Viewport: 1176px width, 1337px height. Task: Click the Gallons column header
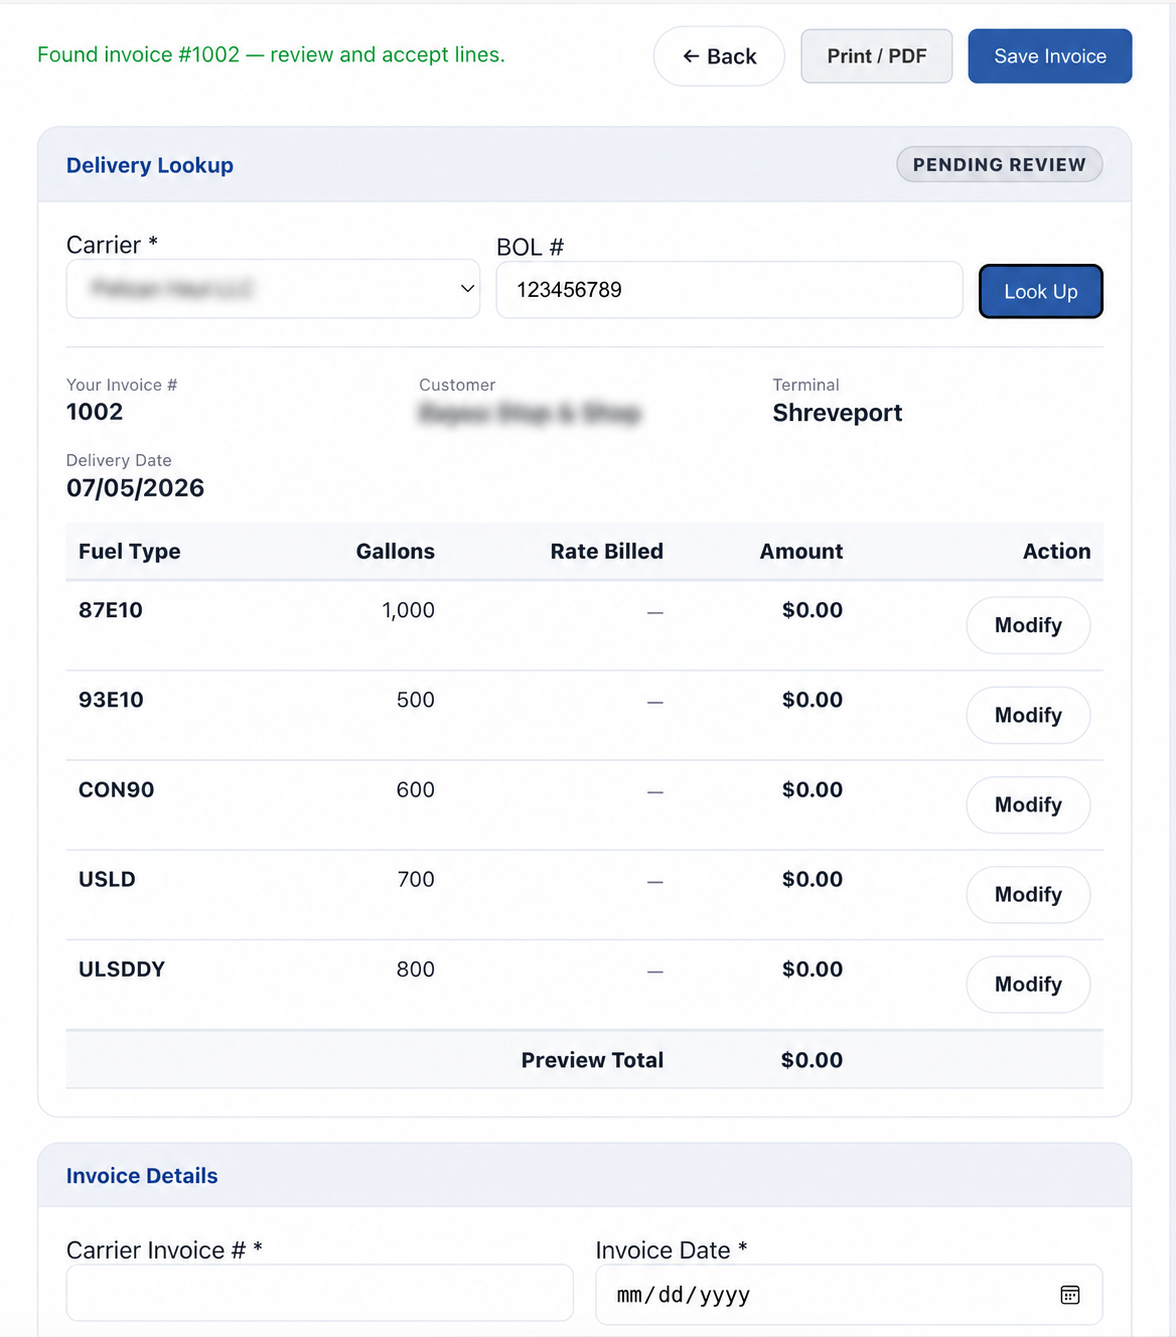[x=395, y=551]
